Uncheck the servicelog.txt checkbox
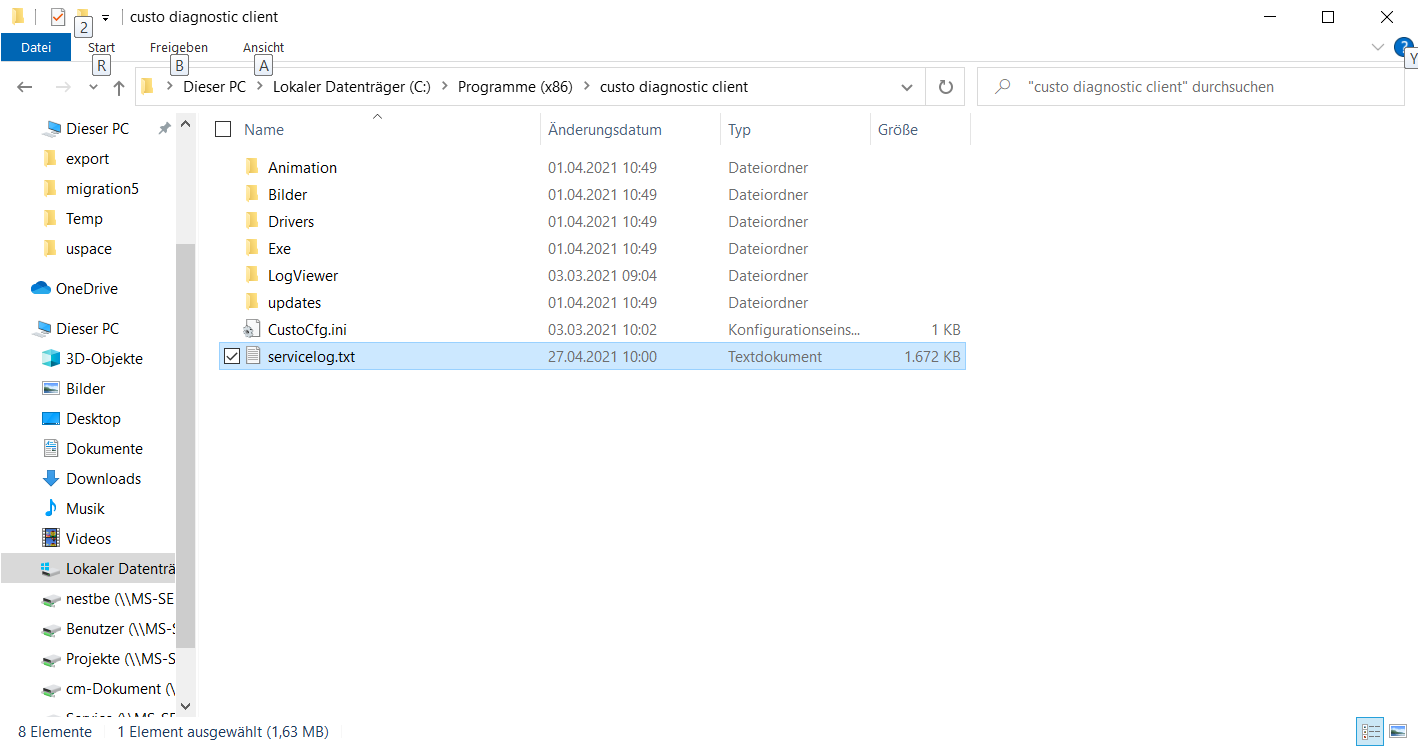1418x747 pixels. click(x=231, y=356)
